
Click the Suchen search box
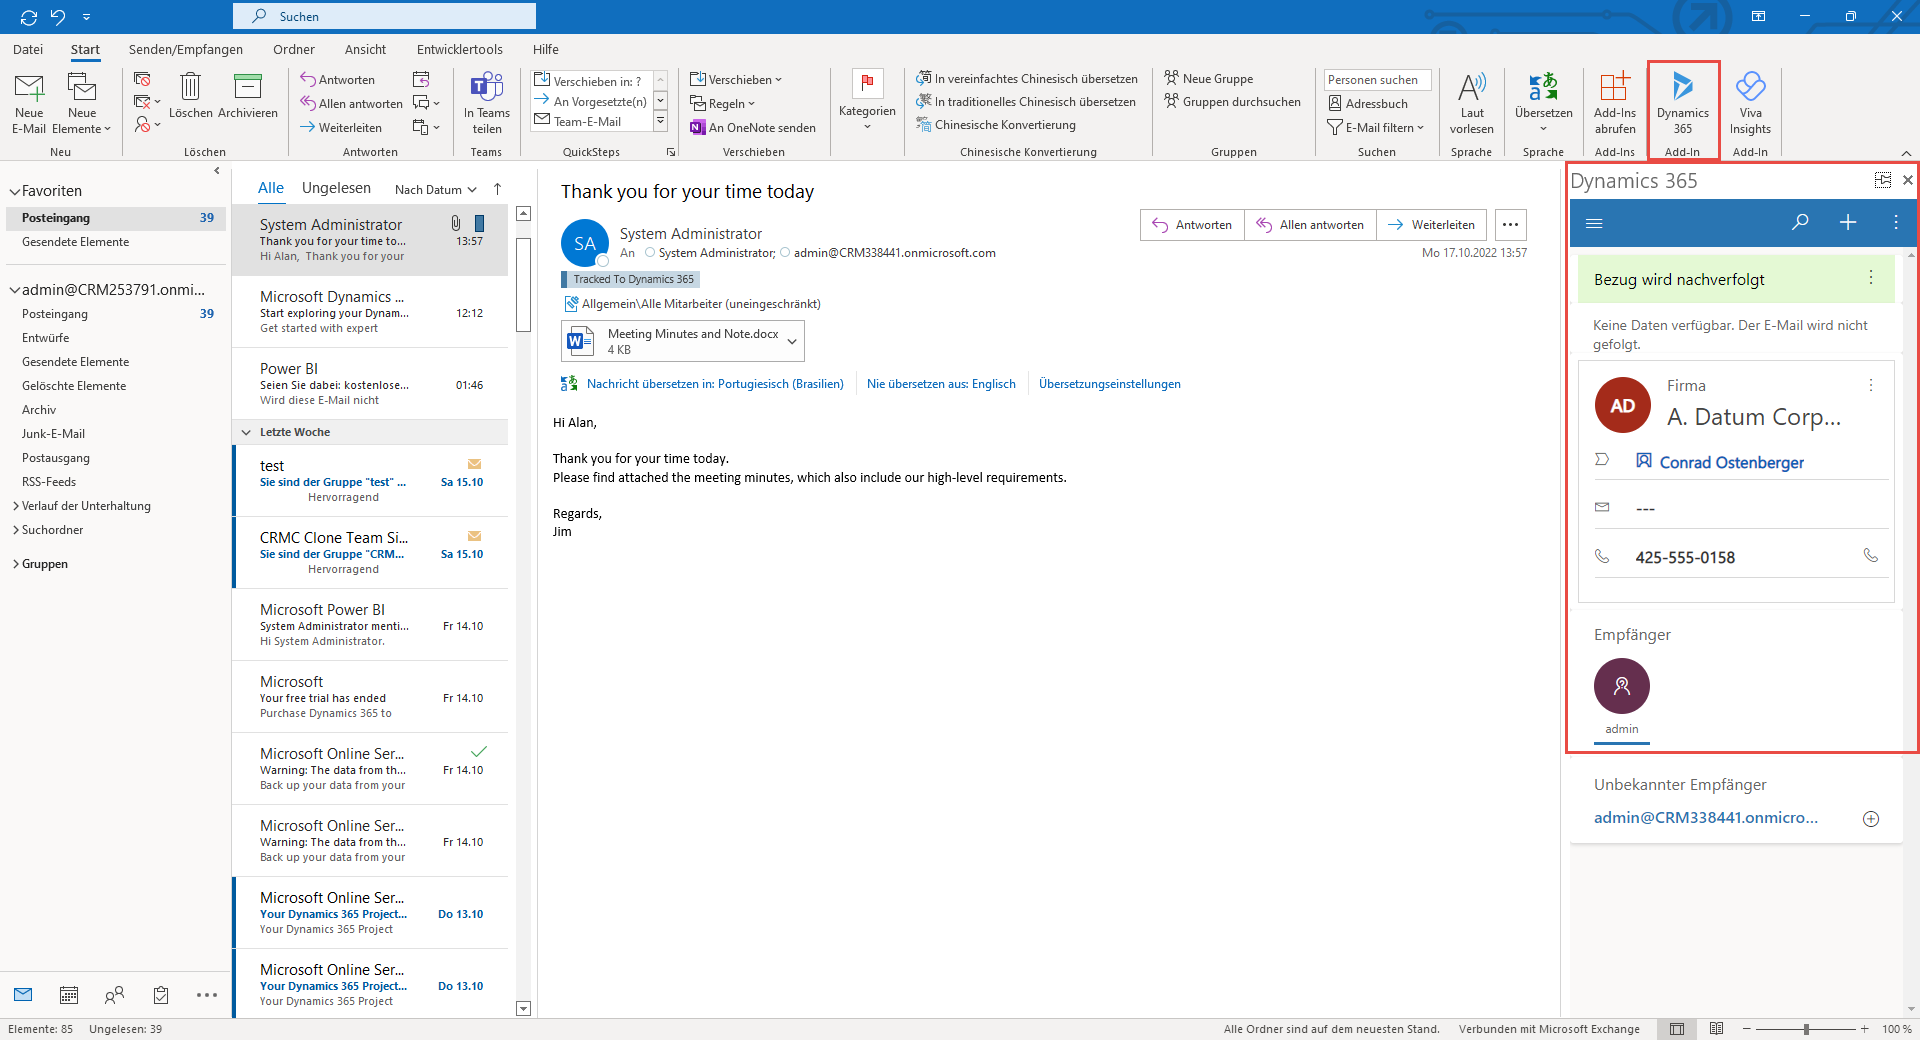(384, 16)
